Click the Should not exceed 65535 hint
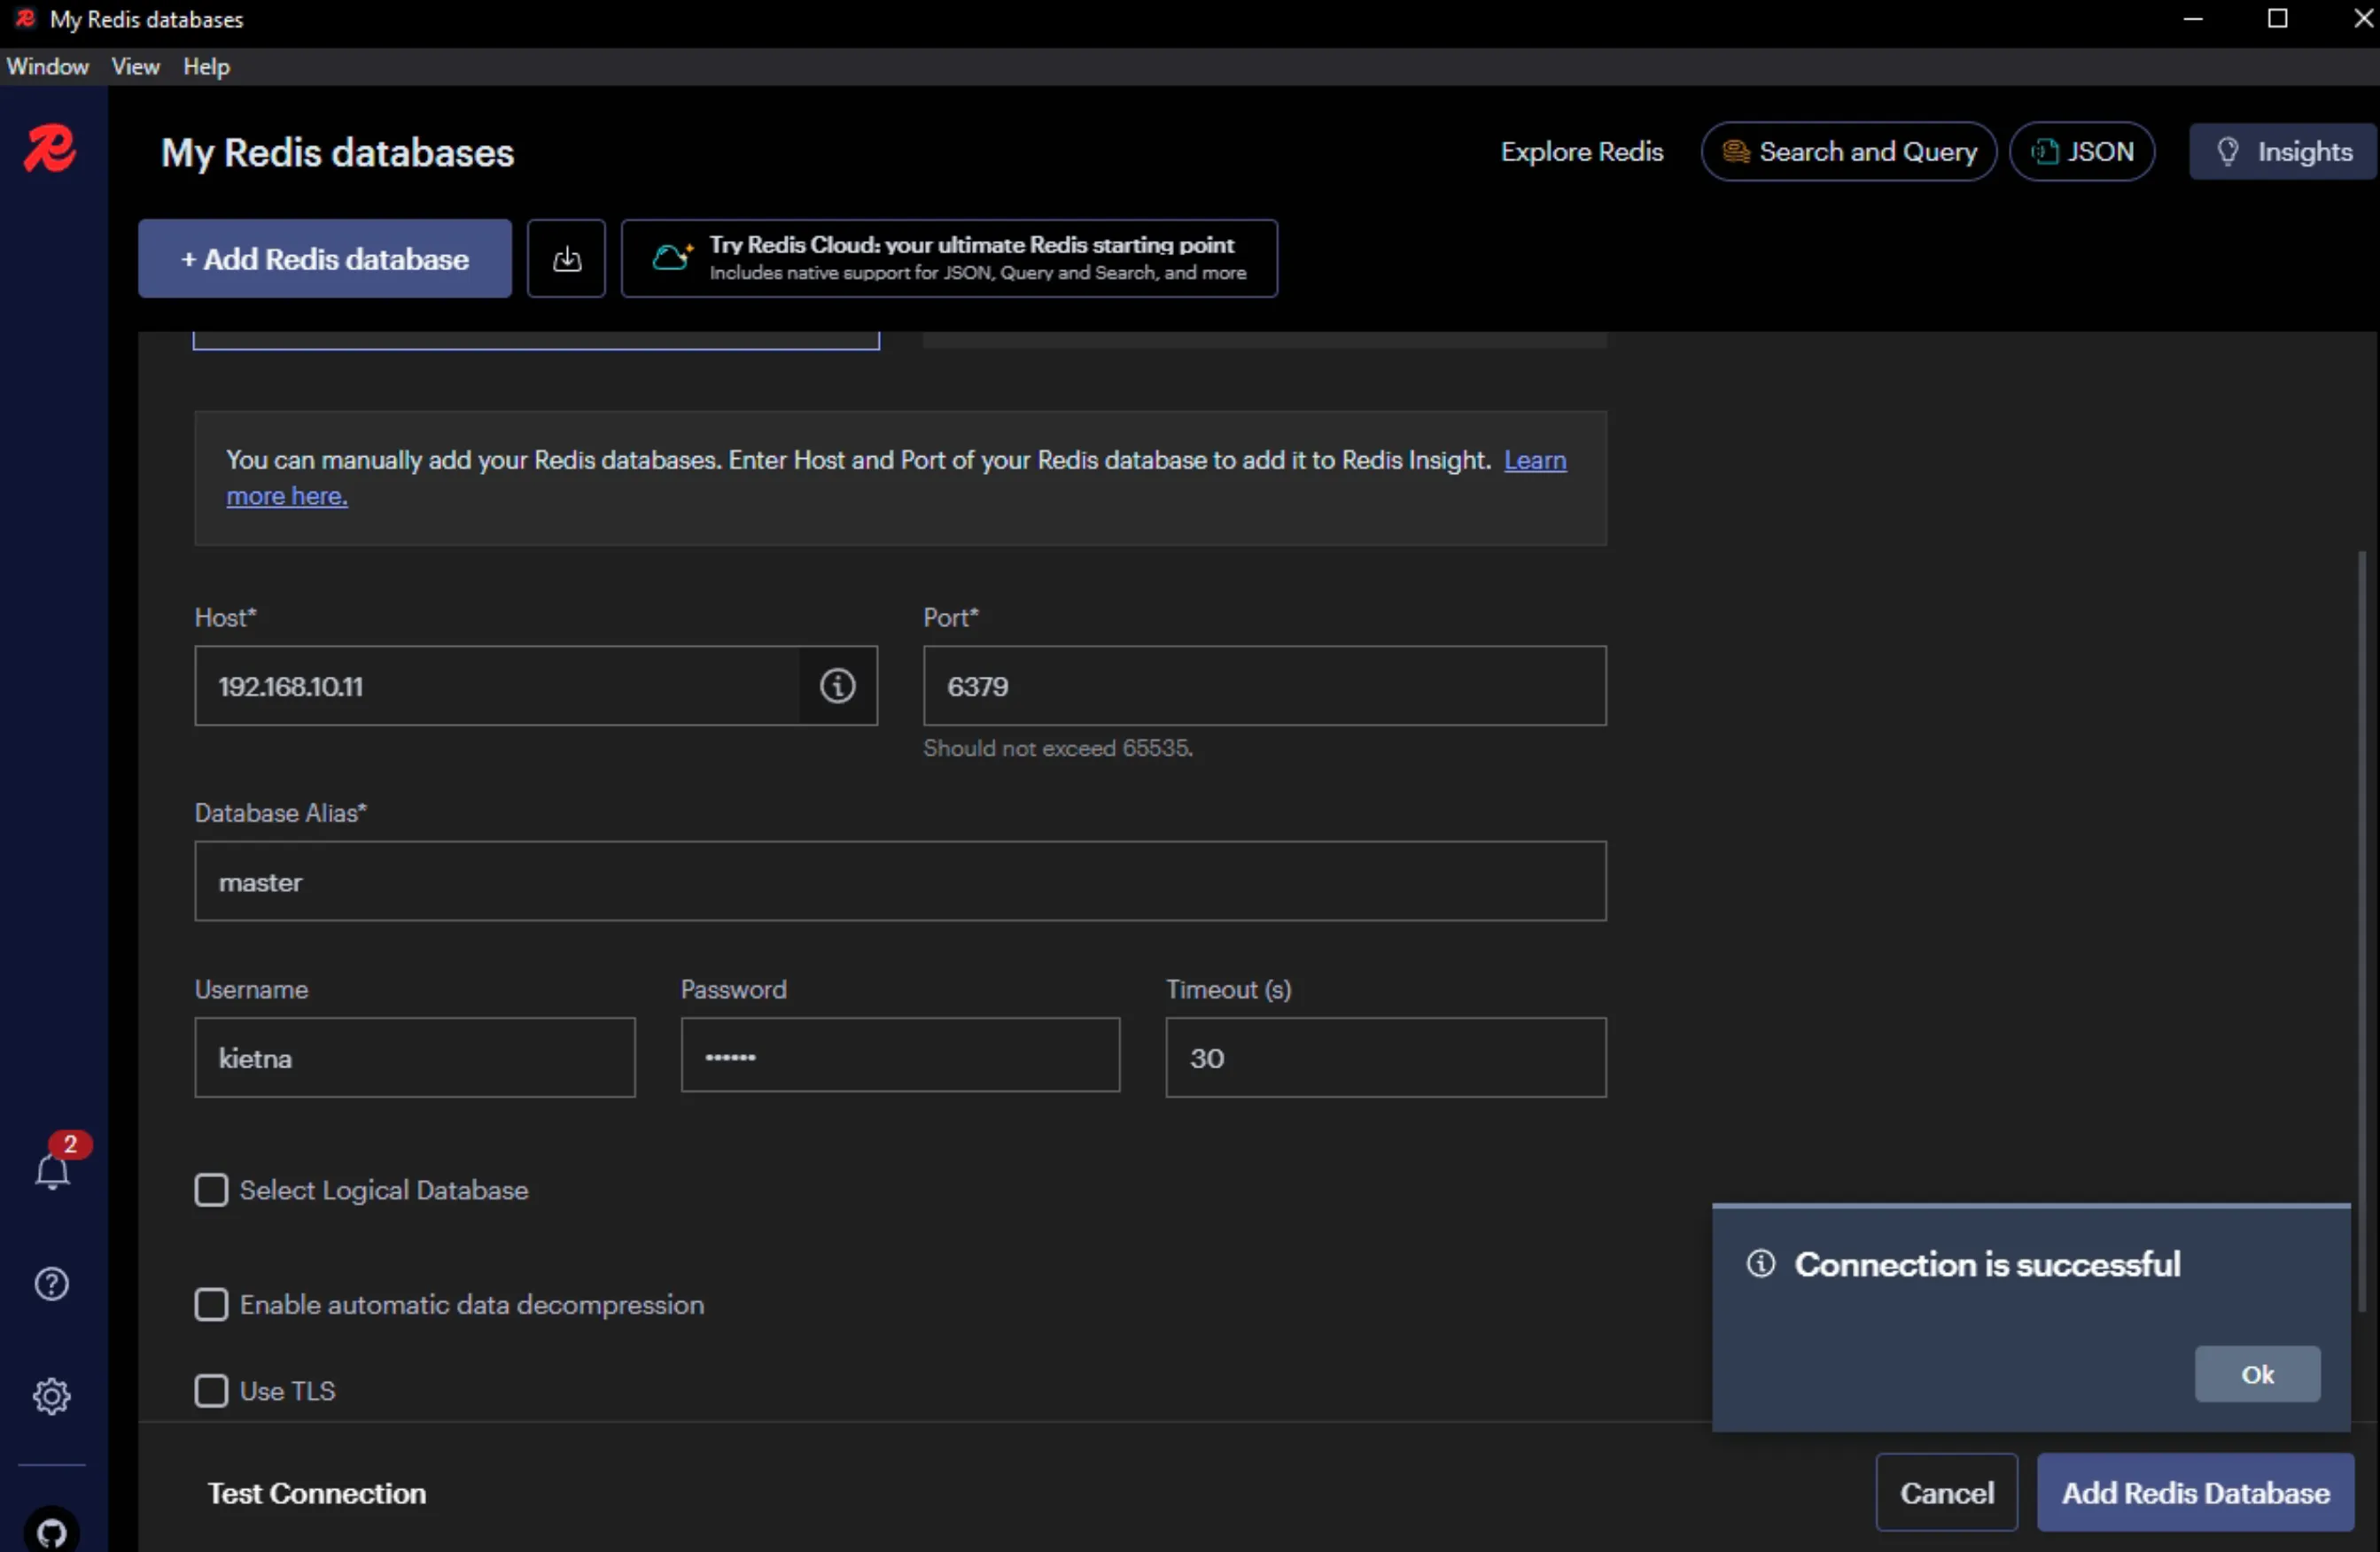Viewport: 2380px width, 1552px height. coord(1058,748)
